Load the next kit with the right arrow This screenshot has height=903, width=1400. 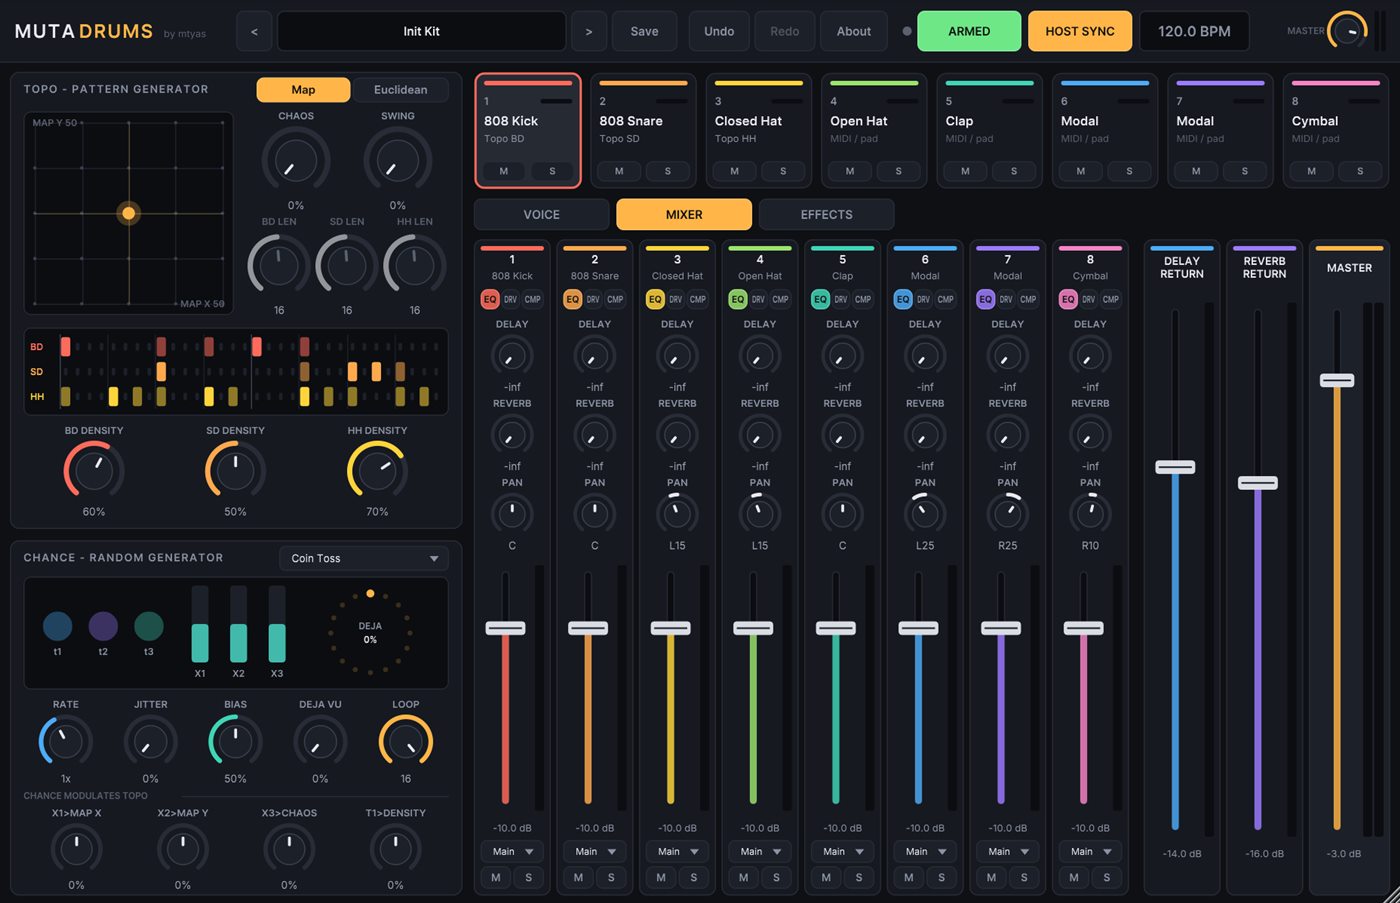pyautogui.click(x=588, y=31)
